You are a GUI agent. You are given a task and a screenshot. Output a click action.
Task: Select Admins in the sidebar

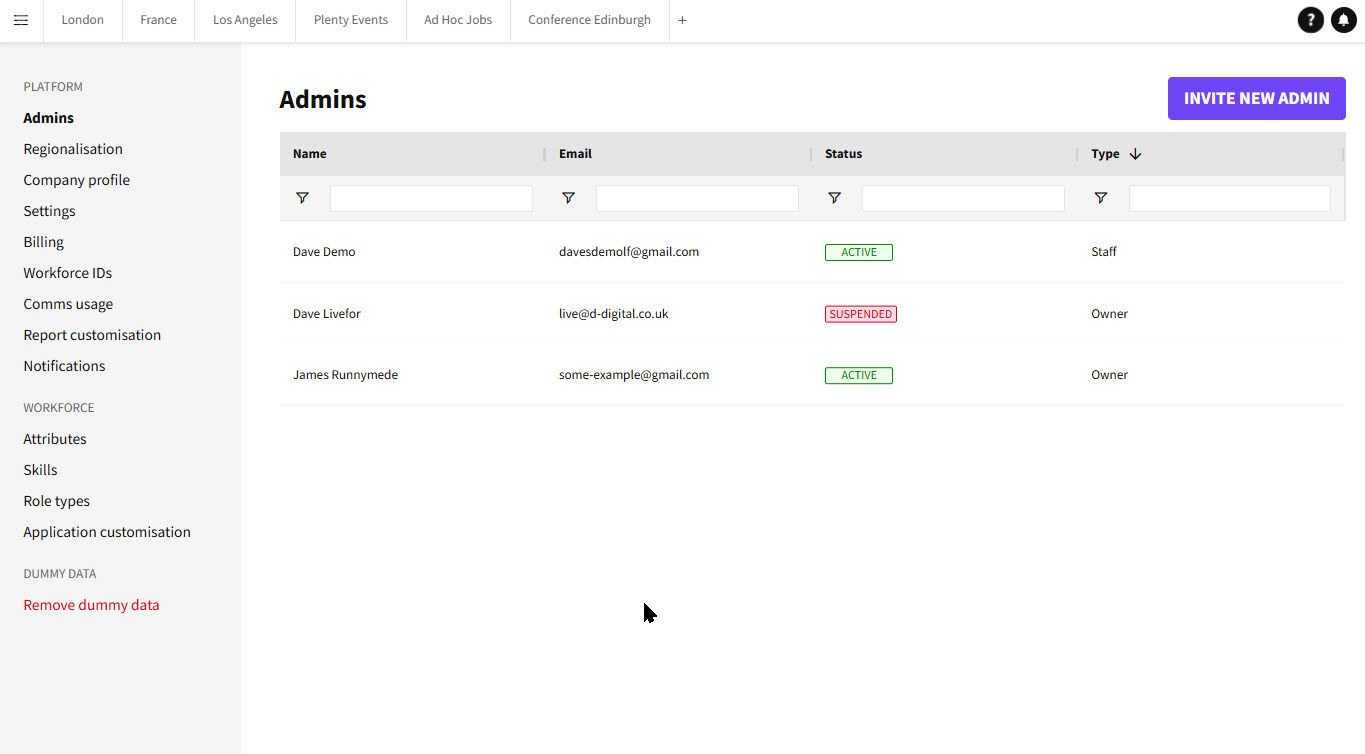coord(49,118)
